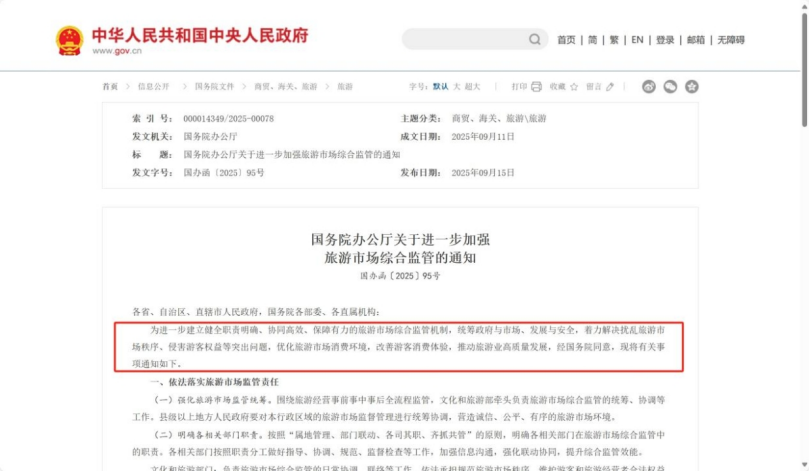This screenshot has height=472, width=809.
Task: Click the printer icon to print
Action: click(x=536, y=87)
